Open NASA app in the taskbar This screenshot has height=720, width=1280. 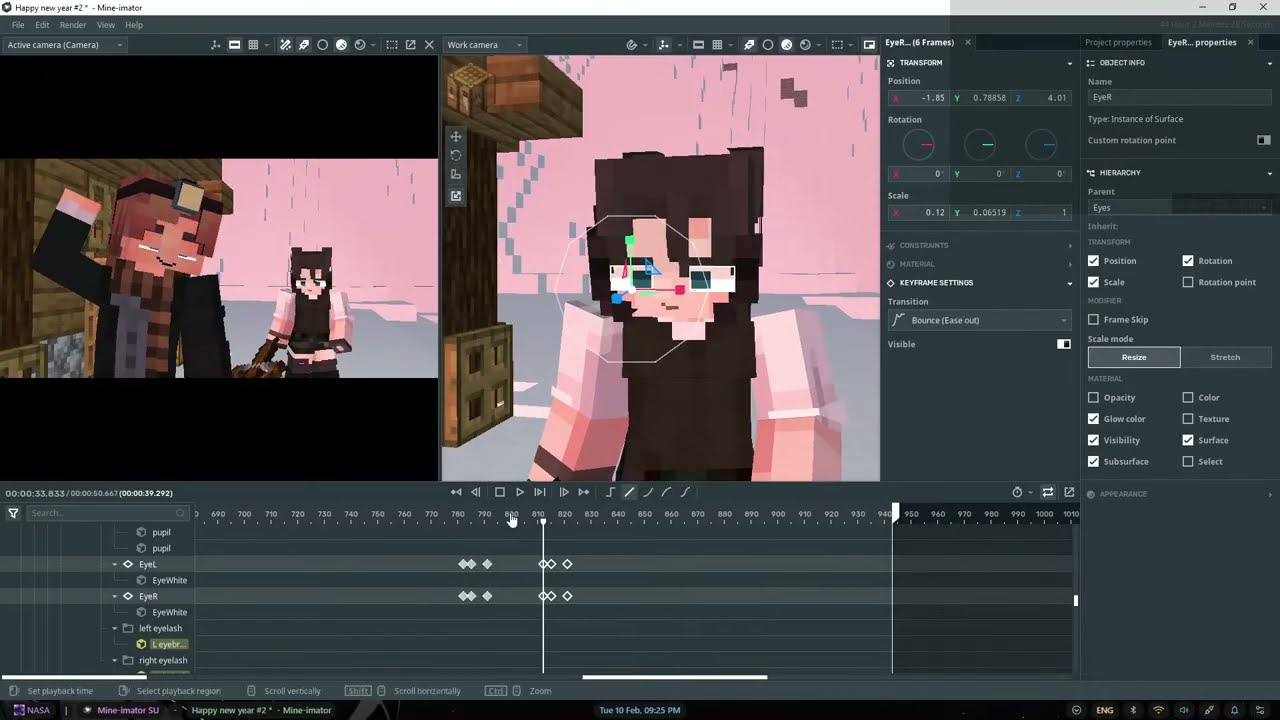(x=31, y=710)
